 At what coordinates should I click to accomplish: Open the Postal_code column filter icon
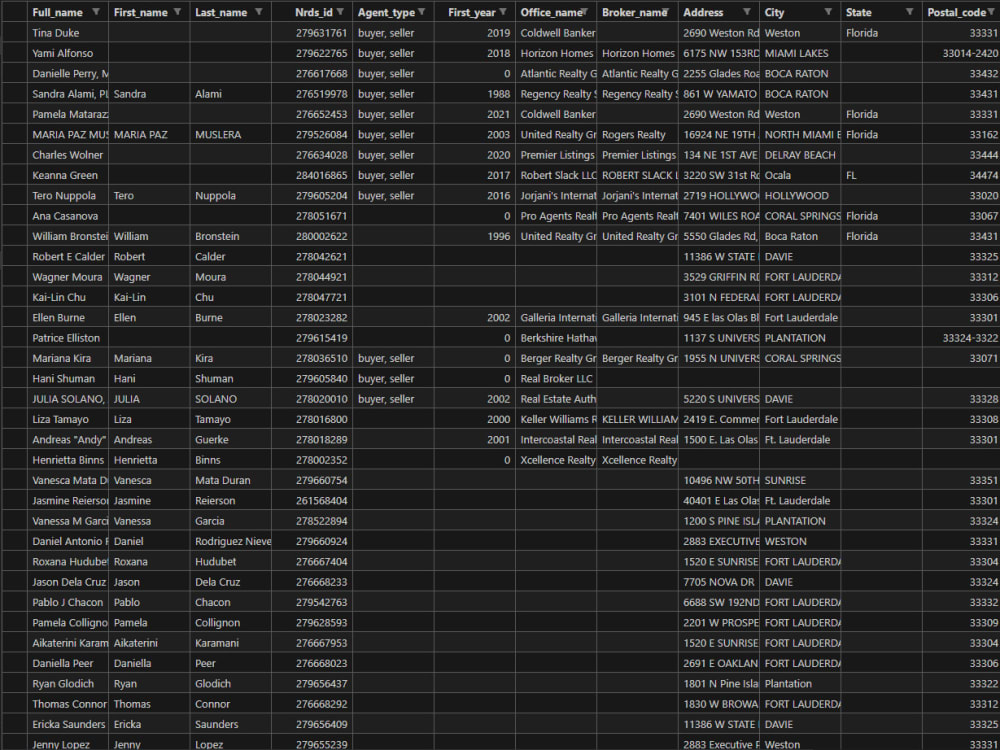[990, 12]
